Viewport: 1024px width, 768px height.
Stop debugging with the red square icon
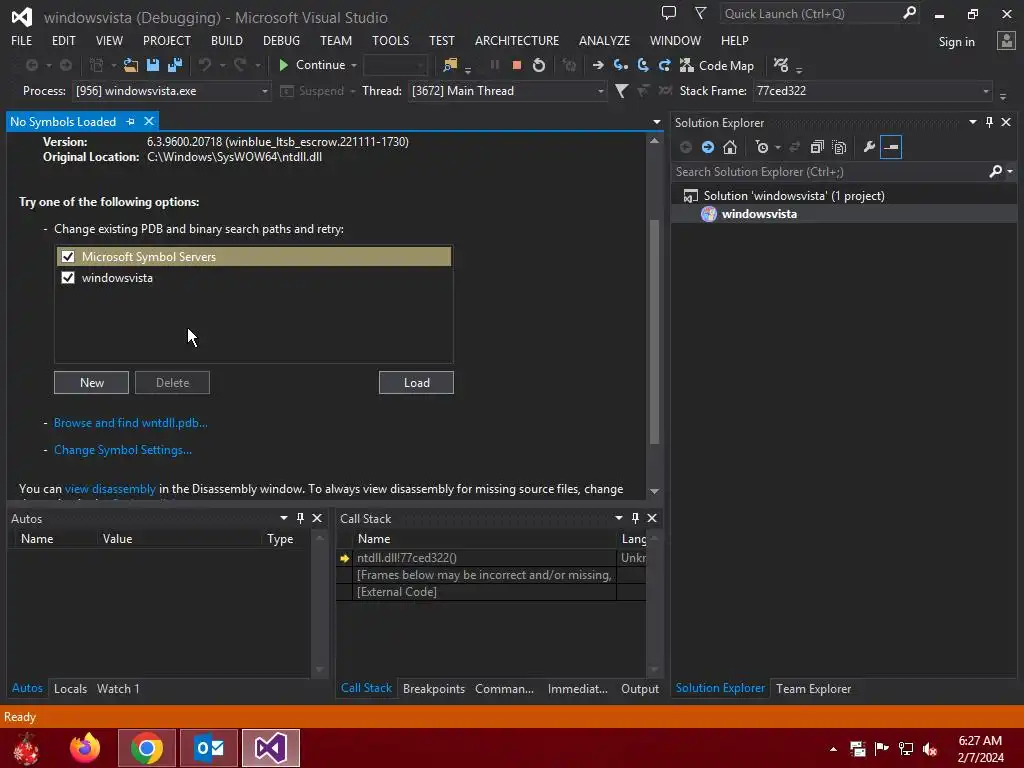(x=517, y=65)
